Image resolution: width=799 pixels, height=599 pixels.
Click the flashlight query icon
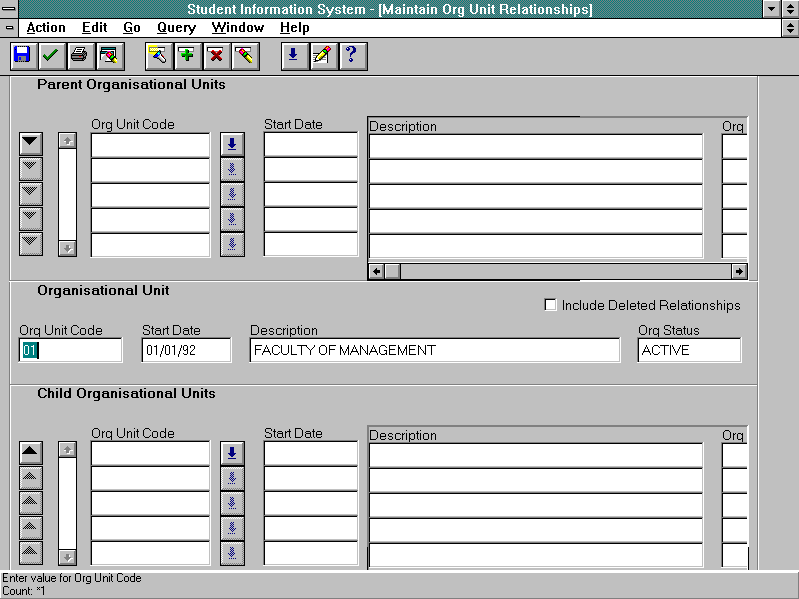pos(158,56)
